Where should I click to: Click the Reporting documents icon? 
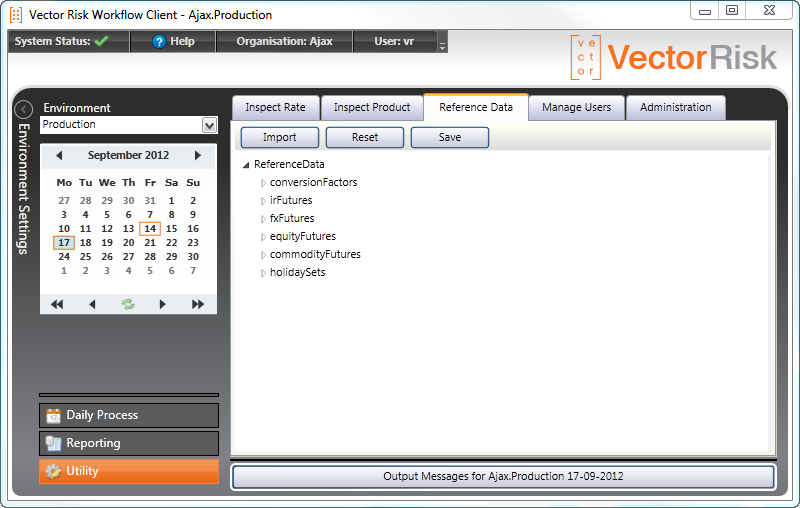pyautogui.click(x=53, y=444)
